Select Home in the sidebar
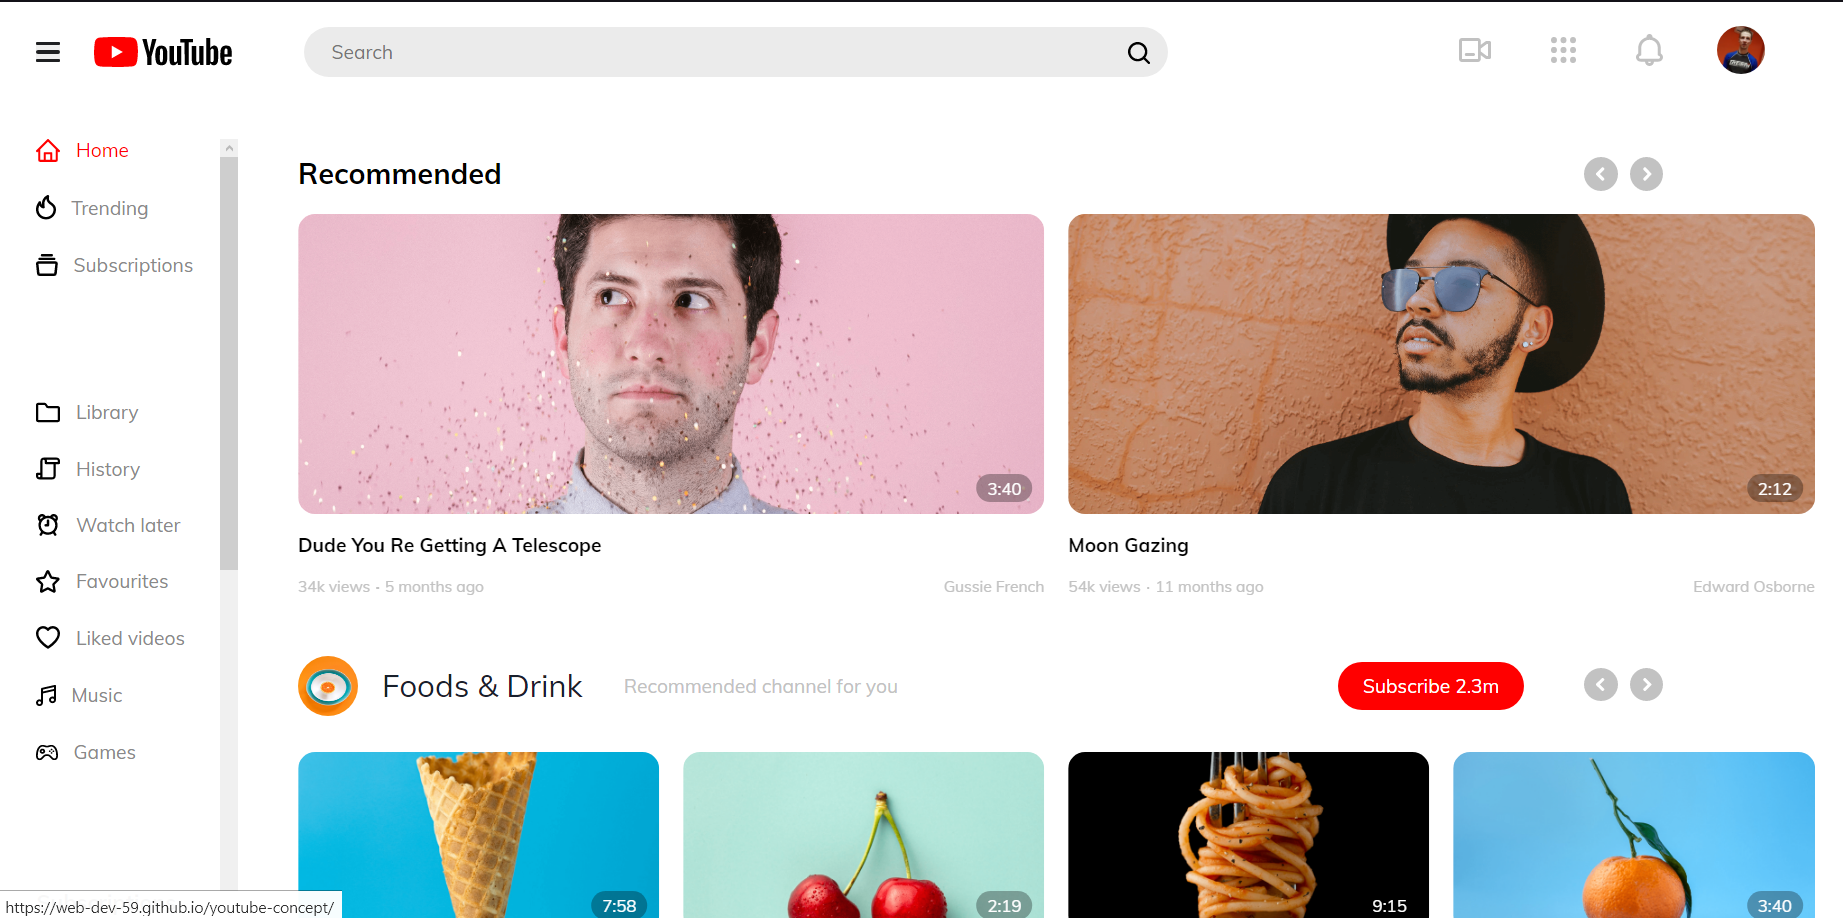Screen dimensions: 1843x918 click(x=102, y=150)
